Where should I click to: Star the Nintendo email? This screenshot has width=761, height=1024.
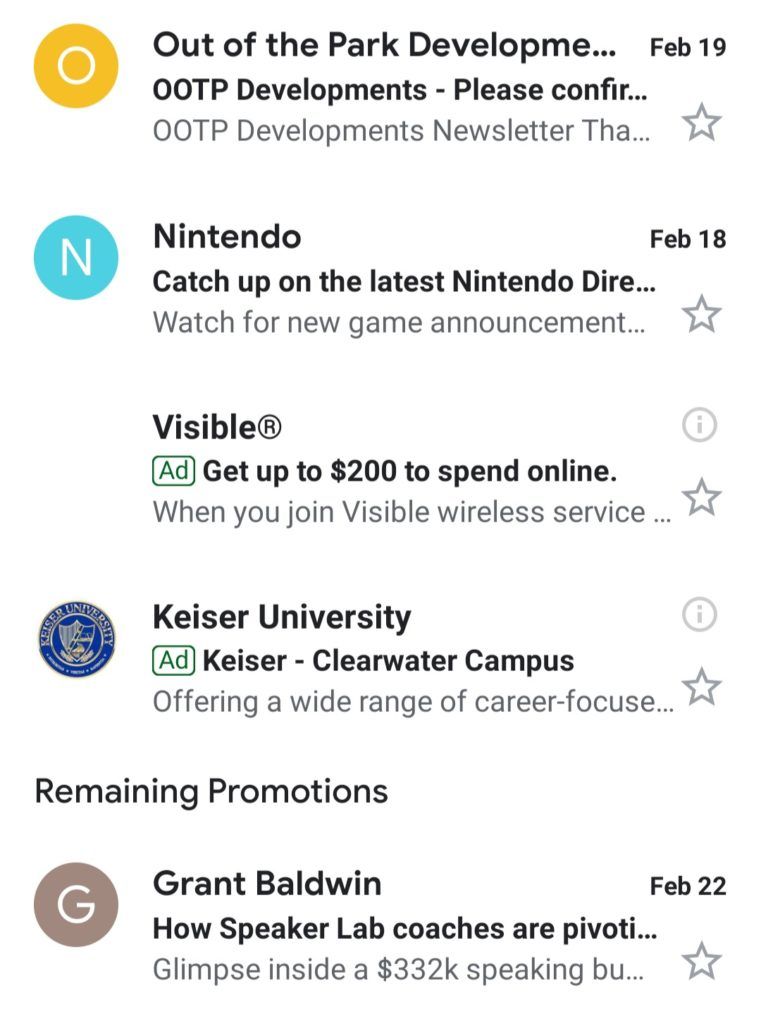(x=702, y=314)
